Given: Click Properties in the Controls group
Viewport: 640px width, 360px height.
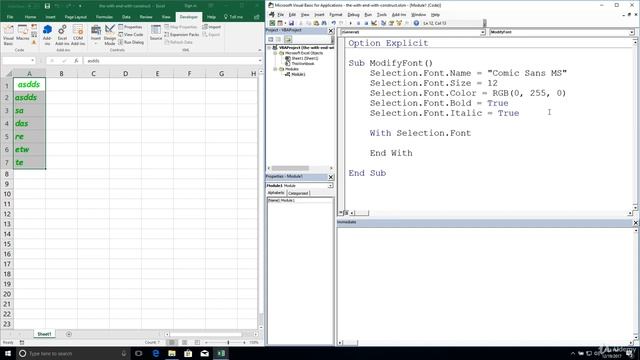Looking at the screenshot, I should (130, 27).
